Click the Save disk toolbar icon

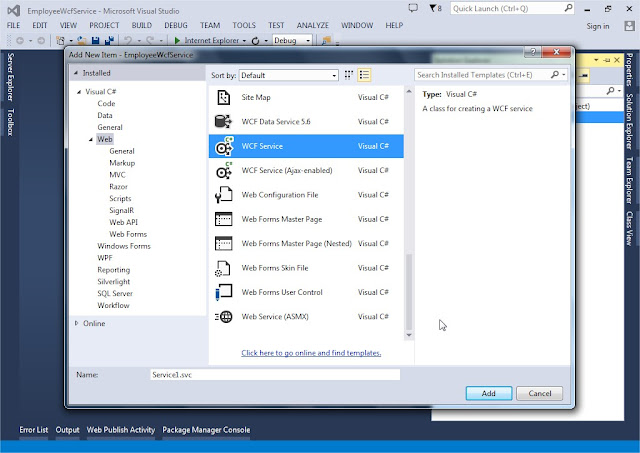tap(96, 40)
